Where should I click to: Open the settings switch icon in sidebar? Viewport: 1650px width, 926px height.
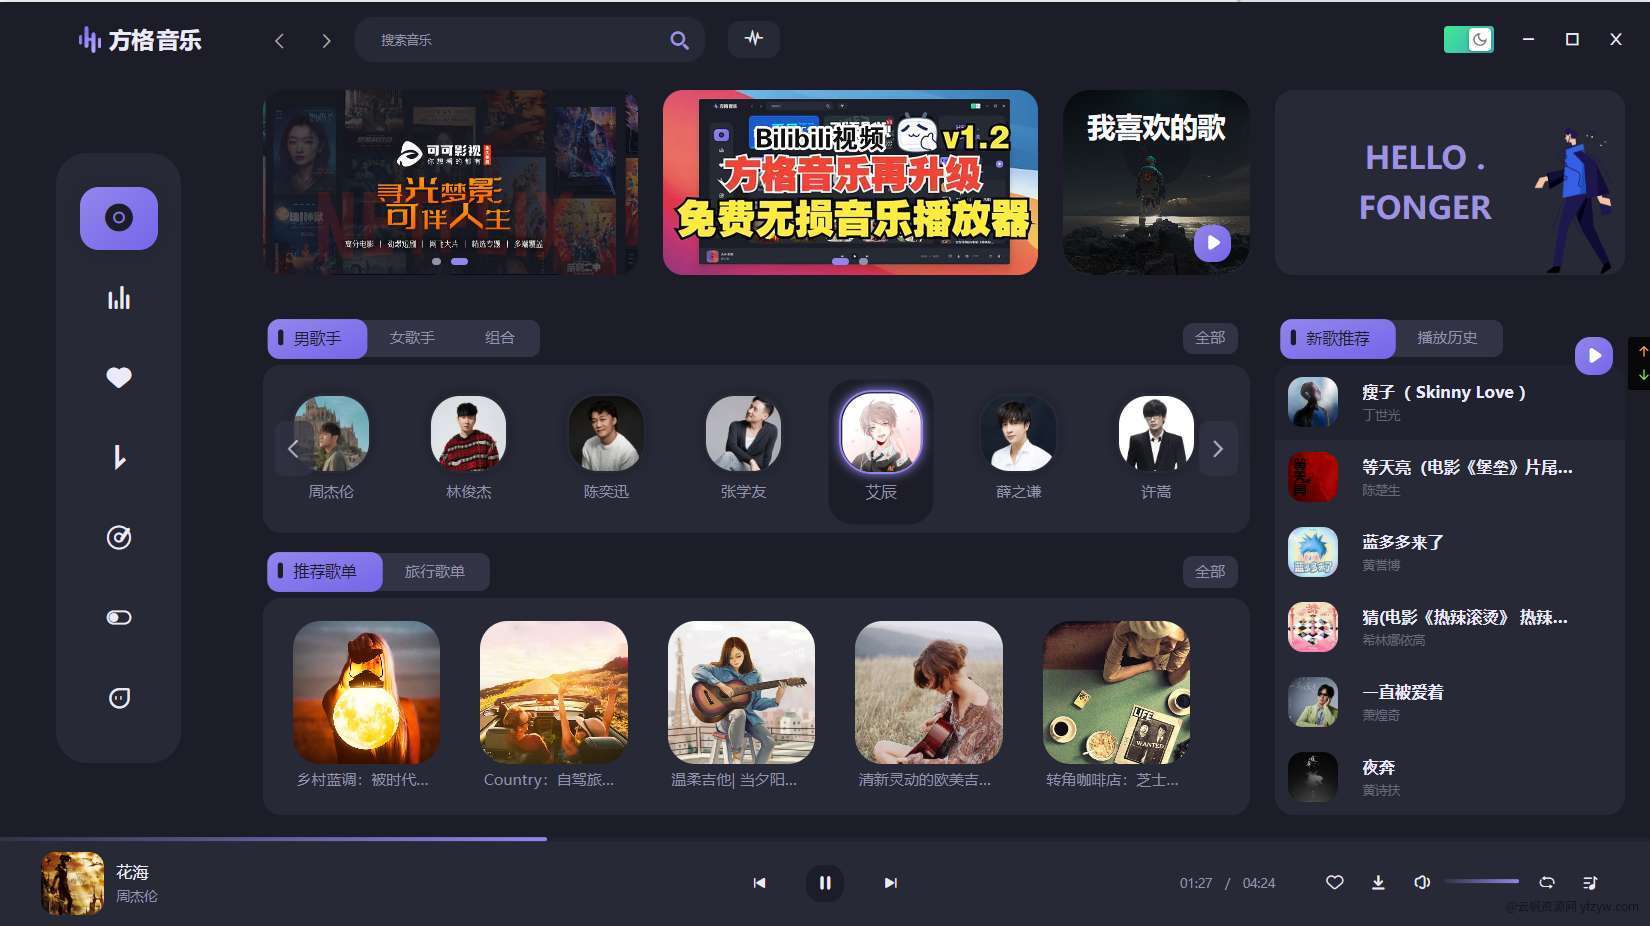[119, 617]
